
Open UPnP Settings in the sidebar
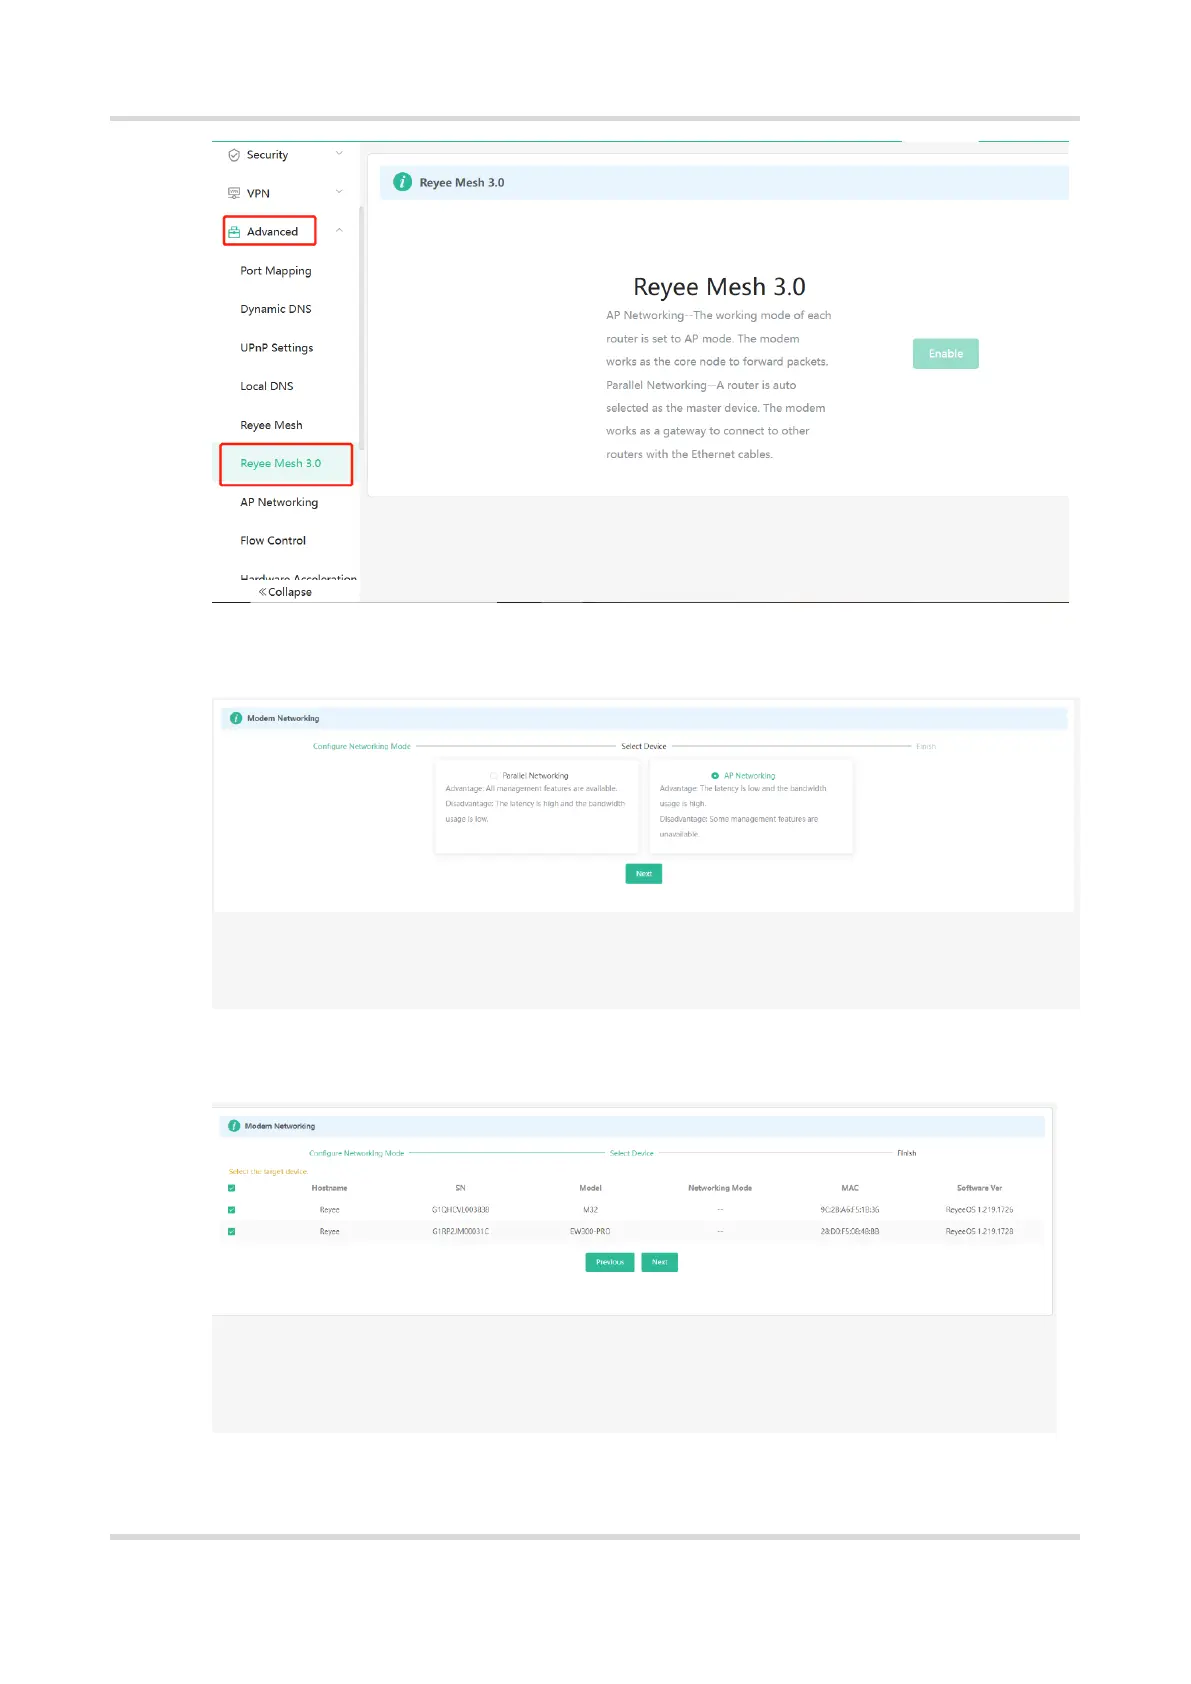(277, 348)
